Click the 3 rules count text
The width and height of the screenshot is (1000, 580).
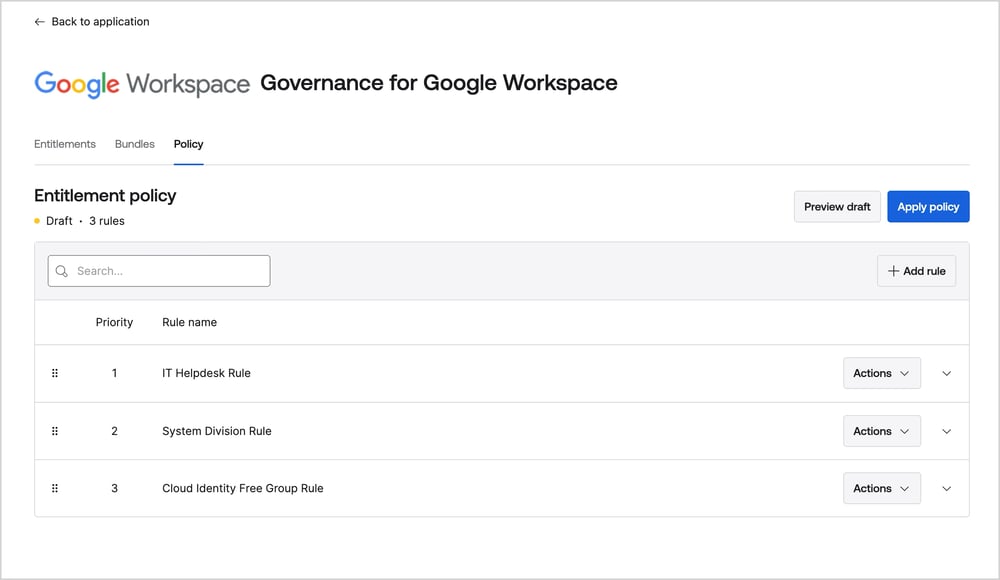coord(107,221)
